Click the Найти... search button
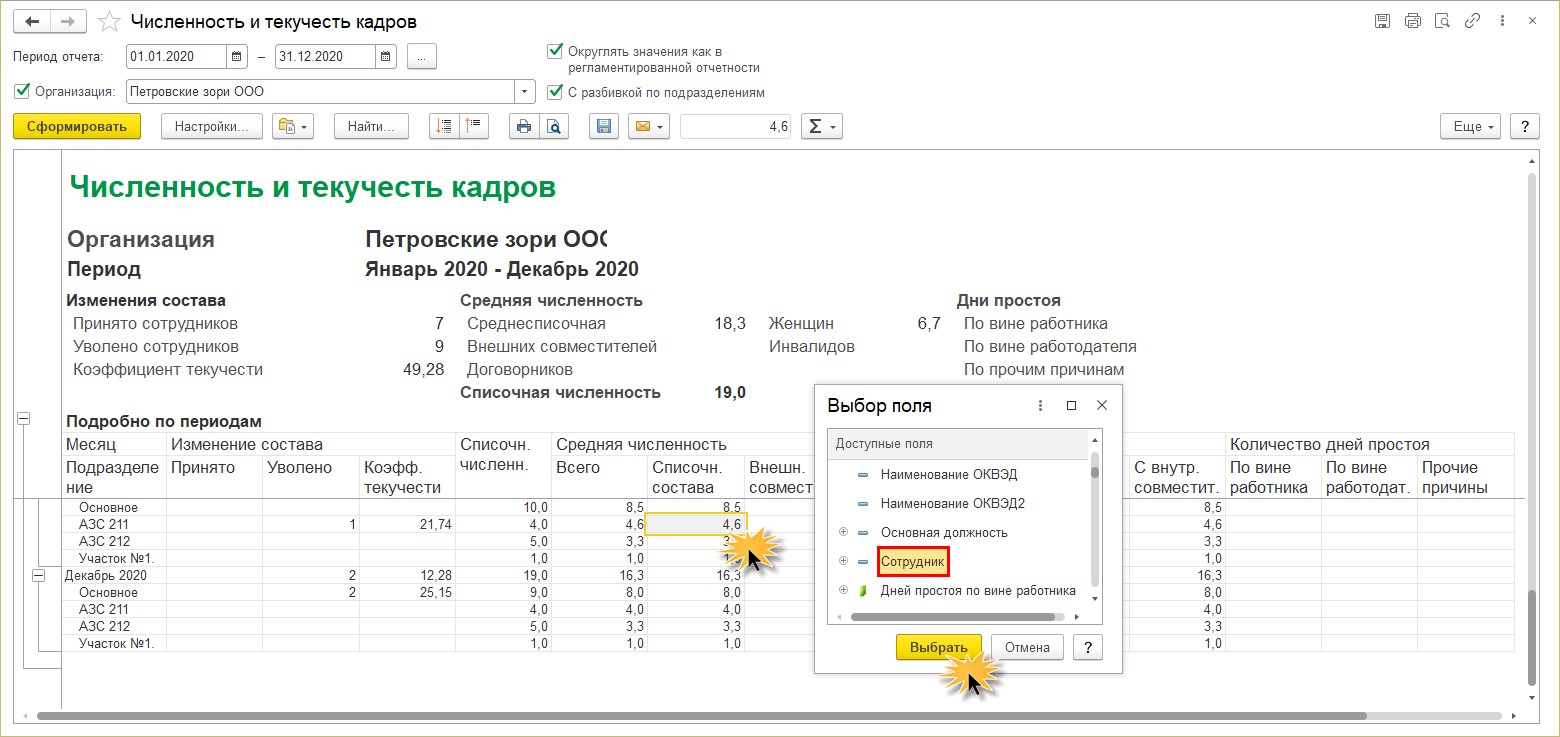The image size is (1560, 737). [371, 127]
